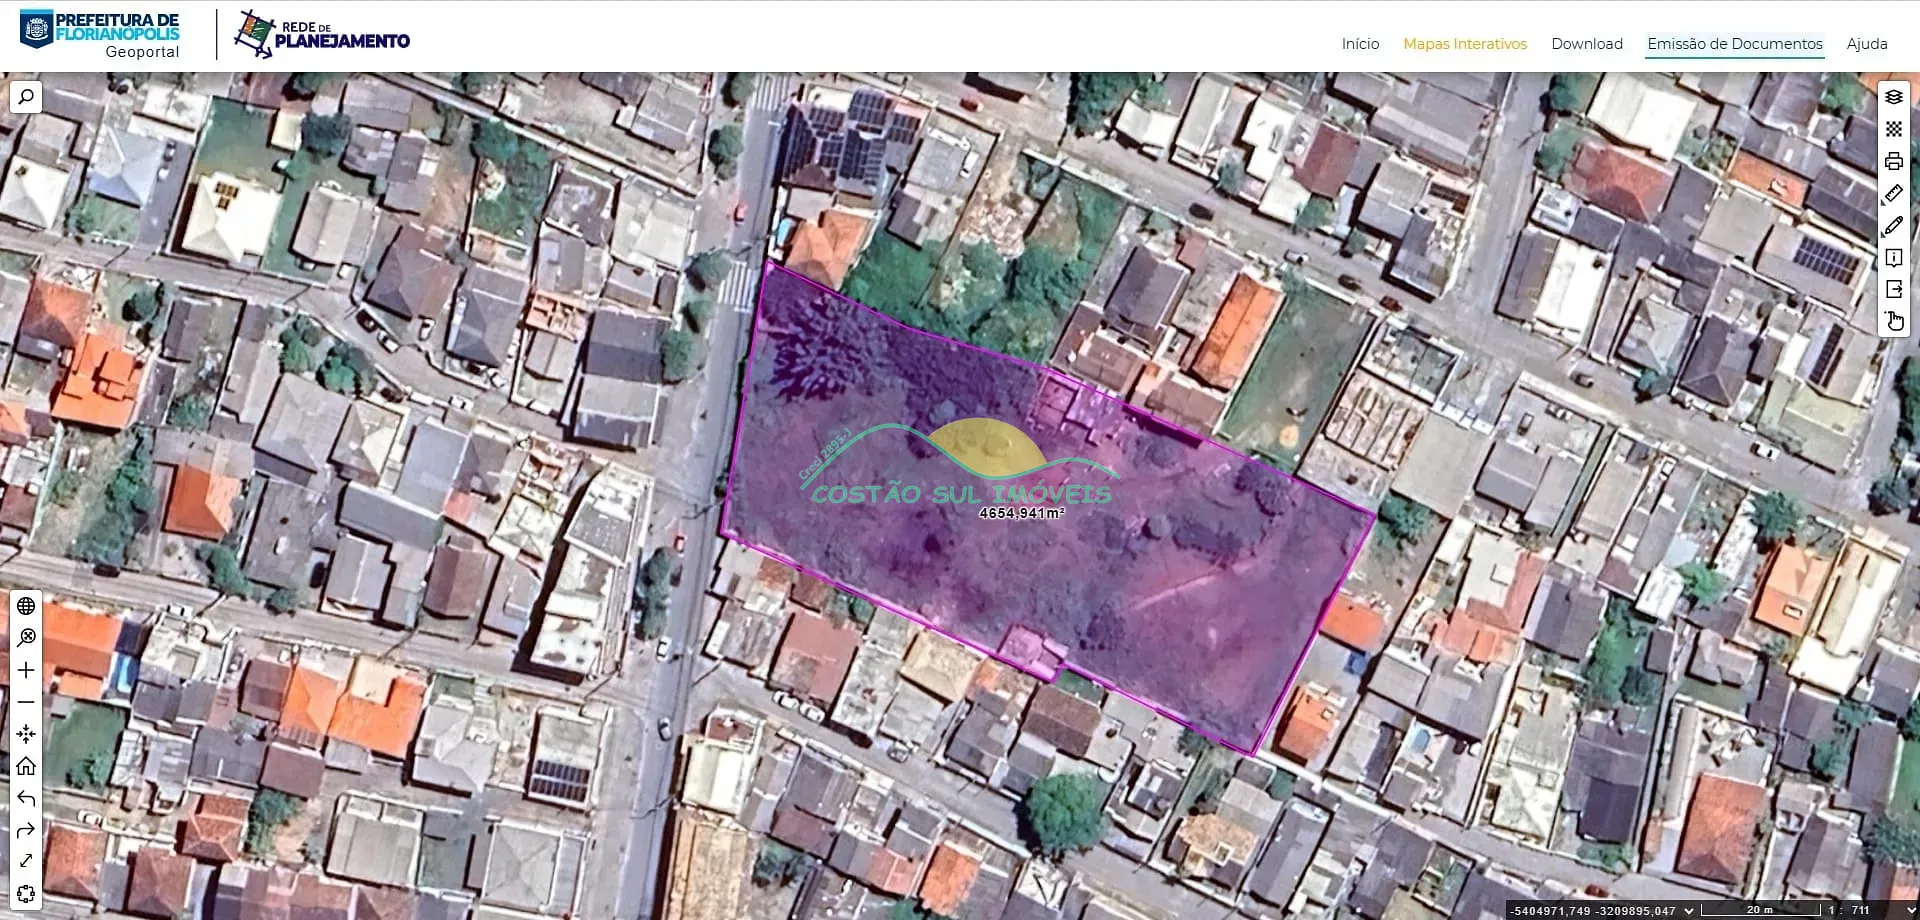Click the 20 m scale bar
Viewport: 1920px width, 920px height.
point(1763,910)
